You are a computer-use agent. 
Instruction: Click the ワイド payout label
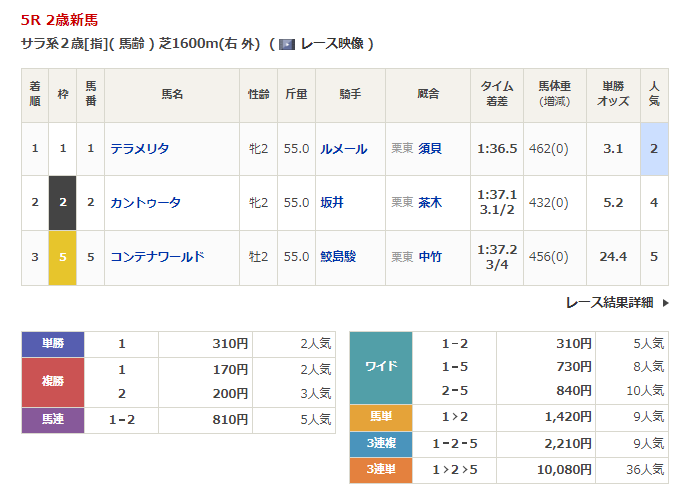[380, 367]
